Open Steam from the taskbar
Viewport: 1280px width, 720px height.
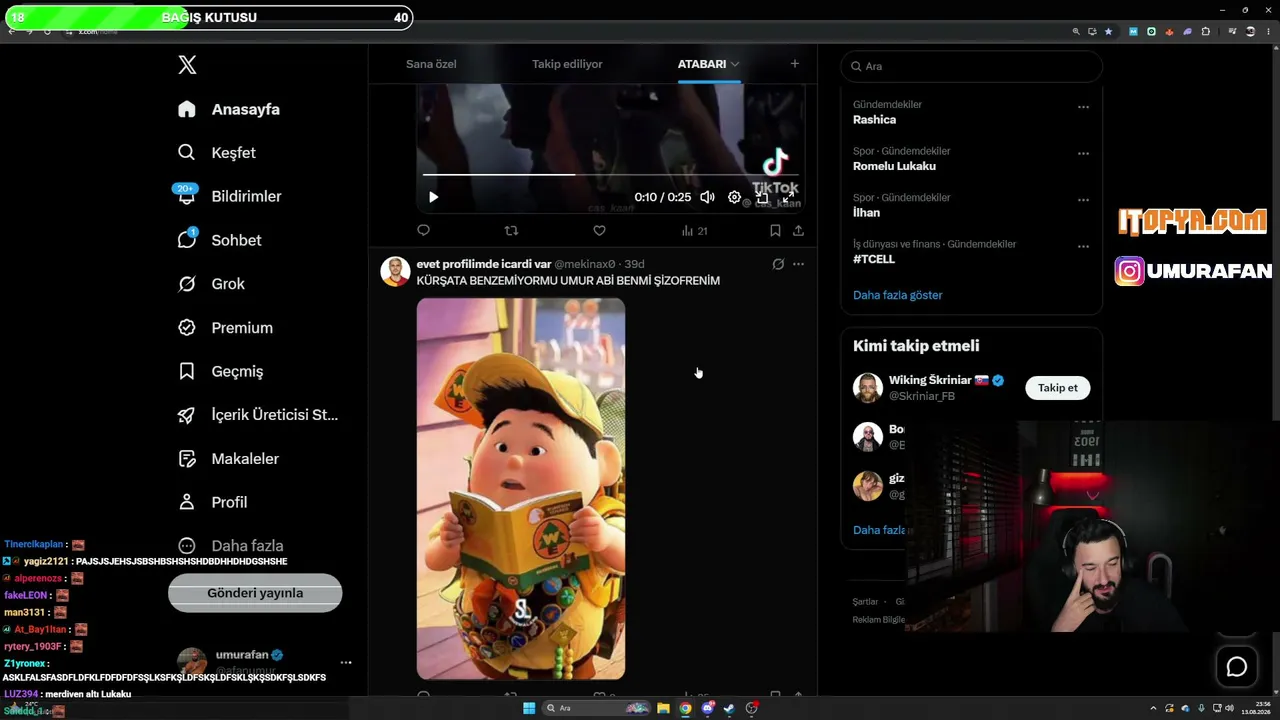coord(729,709)
